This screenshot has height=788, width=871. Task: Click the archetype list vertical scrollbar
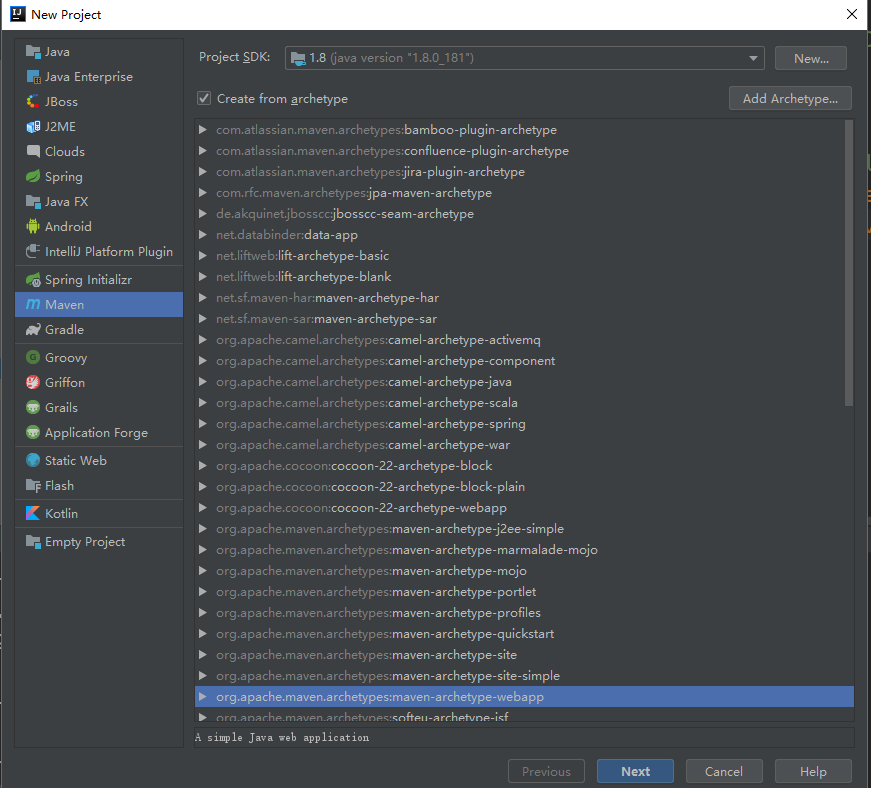coord(848,263)
